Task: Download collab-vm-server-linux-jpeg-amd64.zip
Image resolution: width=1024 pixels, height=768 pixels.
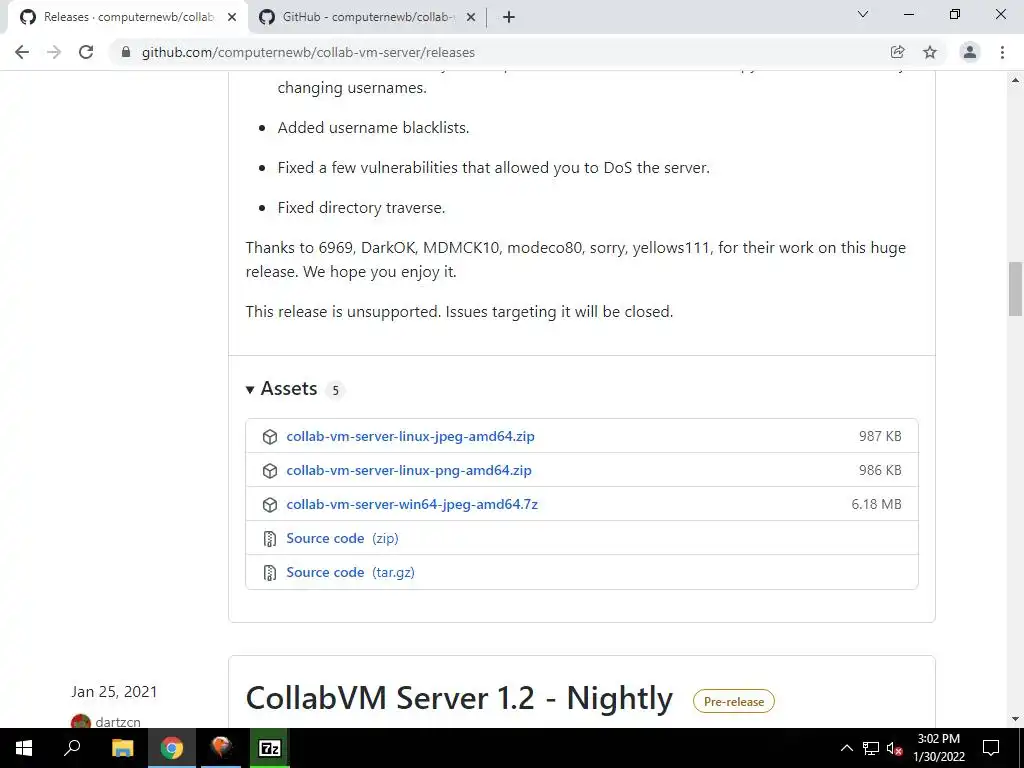Action: [410, 436]
